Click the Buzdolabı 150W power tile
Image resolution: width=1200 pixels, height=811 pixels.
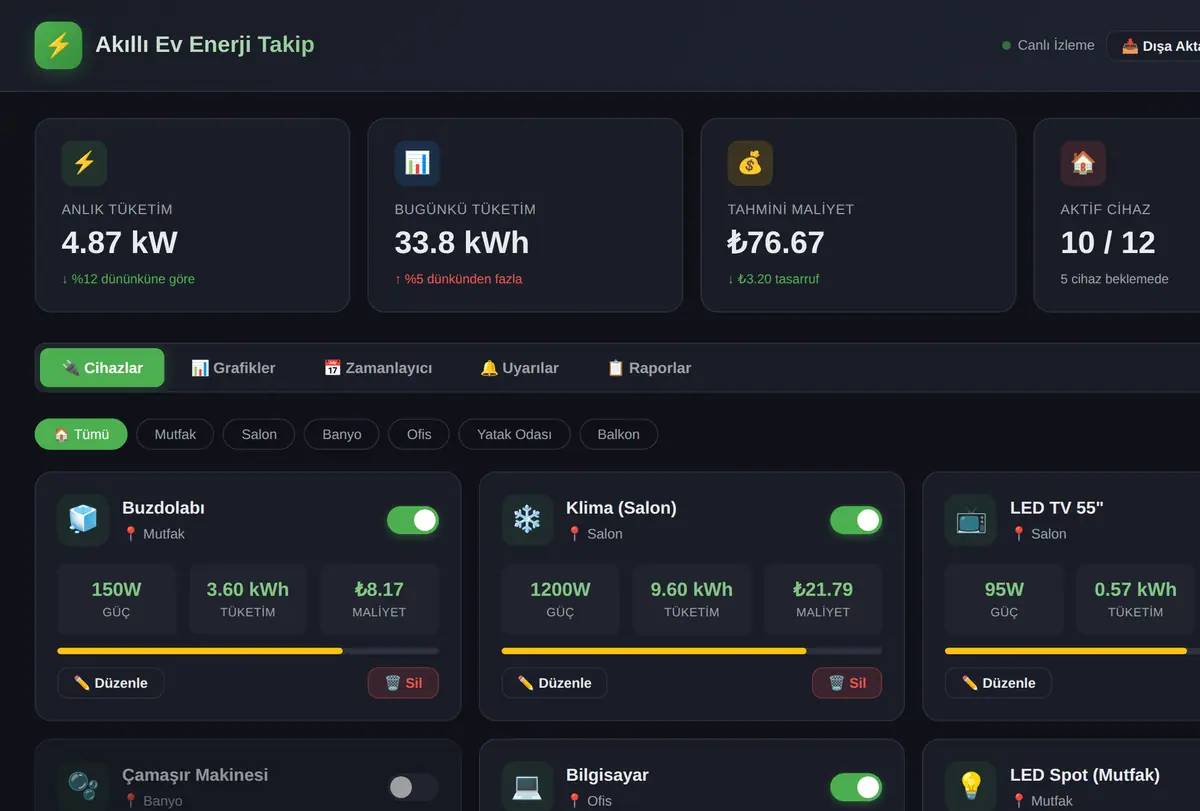click(117, 599)
